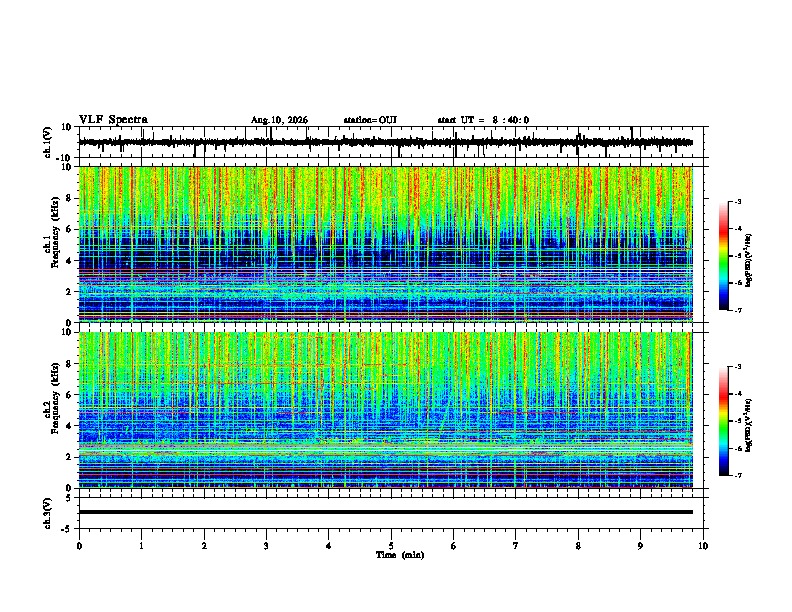Click the "Time (min)" x-axis label
The width and height of the screenshot is (792, 612).
[x=400, y=555]
